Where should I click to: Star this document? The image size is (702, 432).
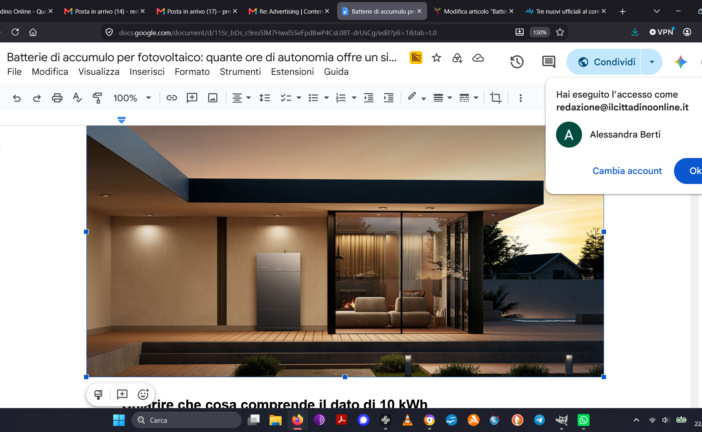(x=437, y=58)
